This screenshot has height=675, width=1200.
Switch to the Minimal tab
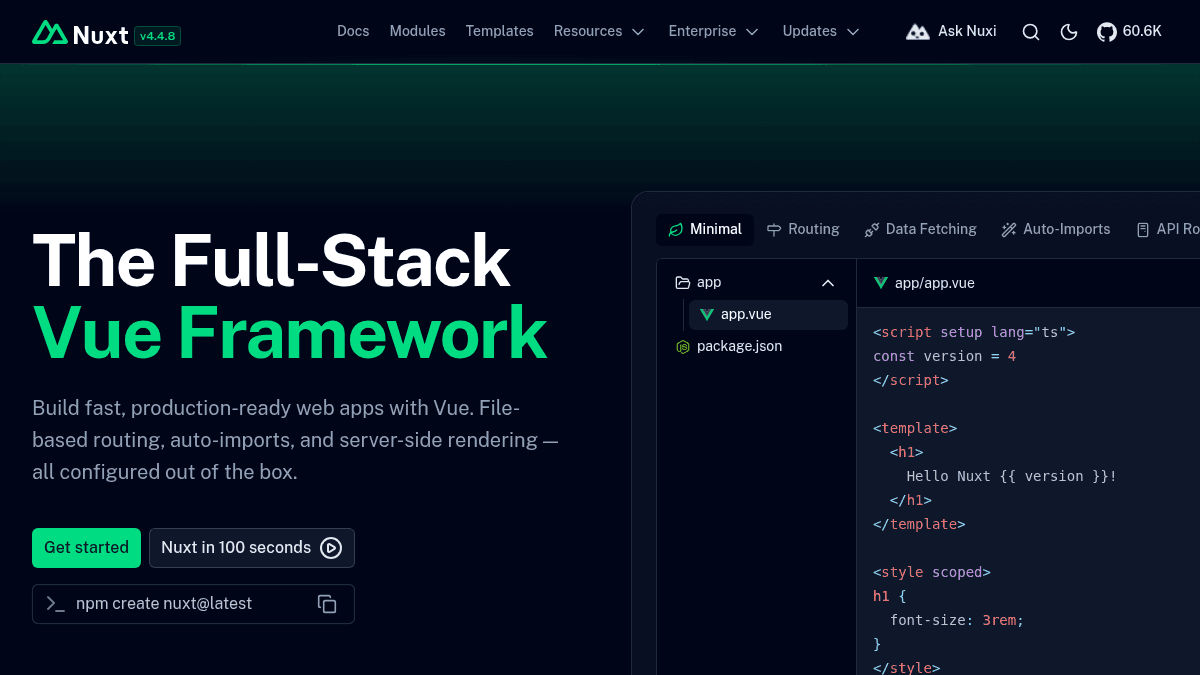pyautogui.click(x=705, y=229)
